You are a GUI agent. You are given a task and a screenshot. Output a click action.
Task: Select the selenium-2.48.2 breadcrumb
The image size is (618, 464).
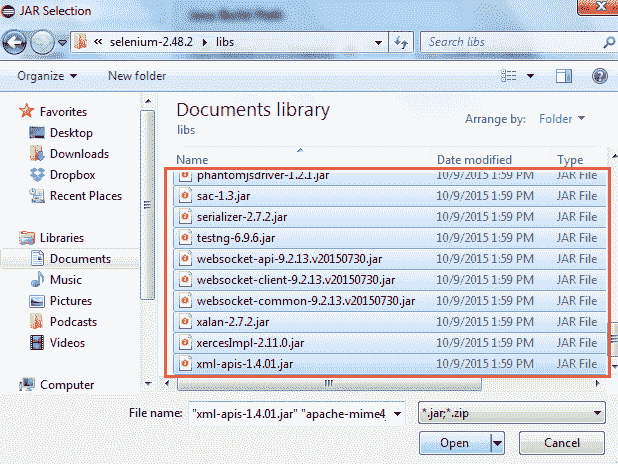click(151, 42)
